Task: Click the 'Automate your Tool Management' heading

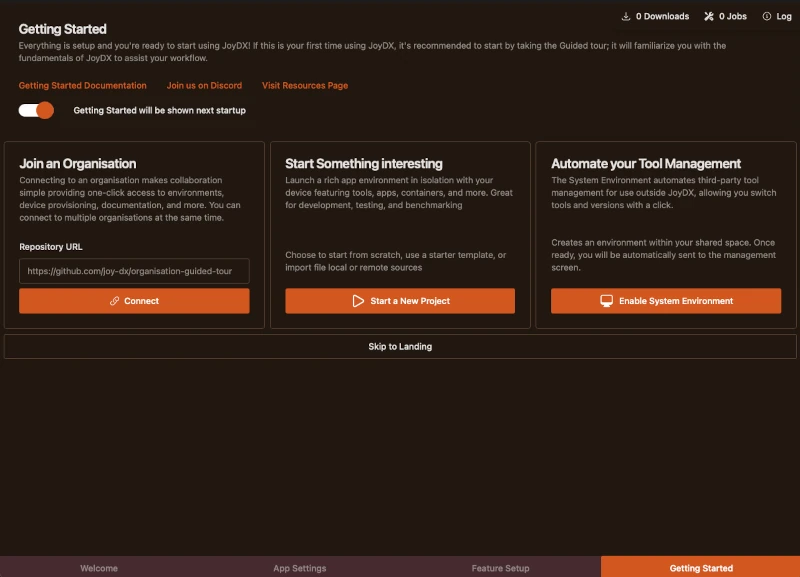Action: (x=646, y=164)
